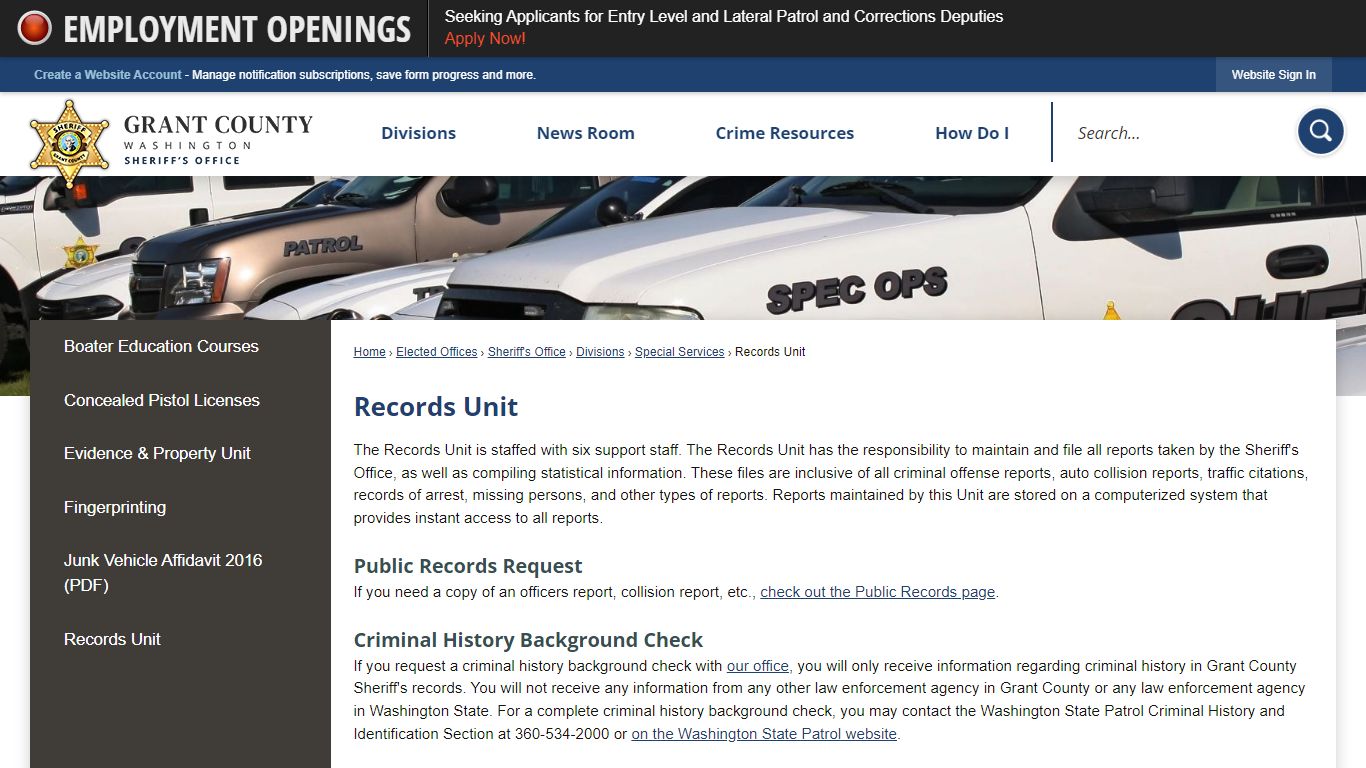Click the Apply Now! link
Image resolution: width=1366 pixels, height=768 pixels.
[485, 39]
